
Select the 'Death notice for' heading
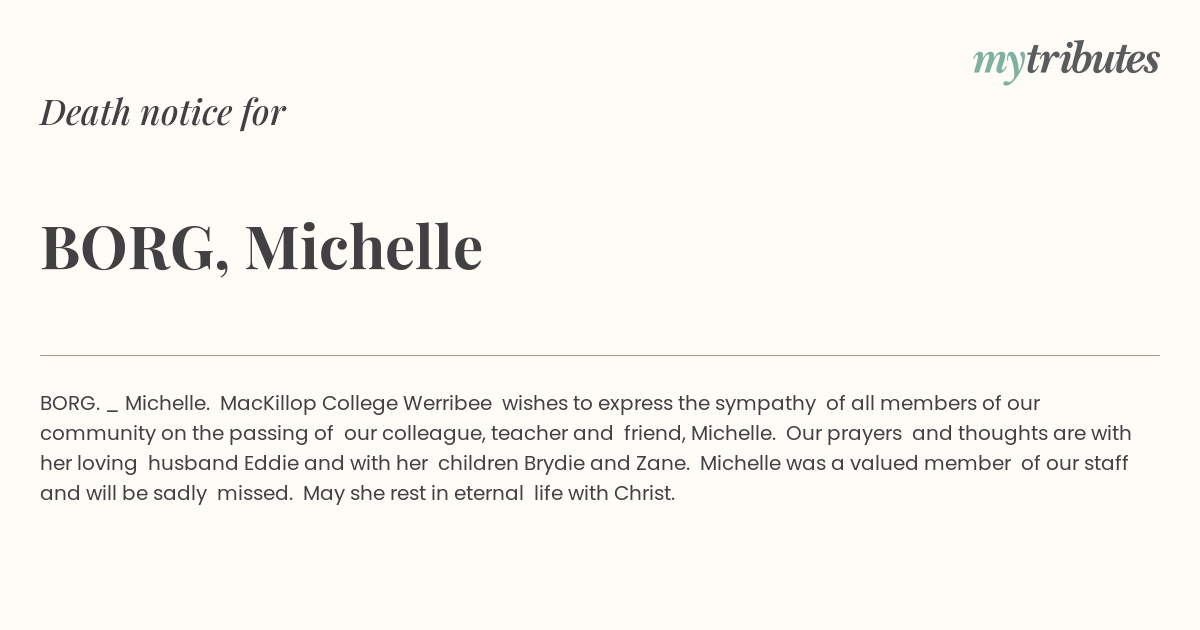tap(163, 112)
